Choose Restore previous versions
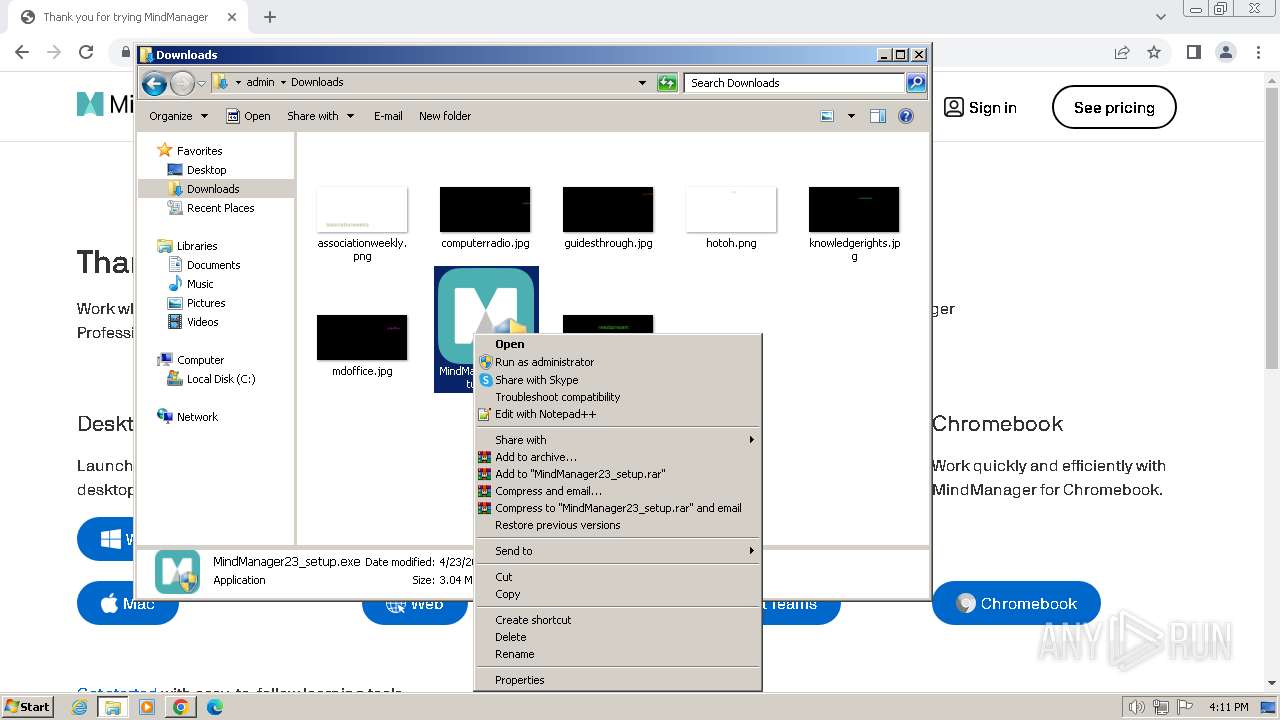The image size is (1280, 720). click(617, 525)
